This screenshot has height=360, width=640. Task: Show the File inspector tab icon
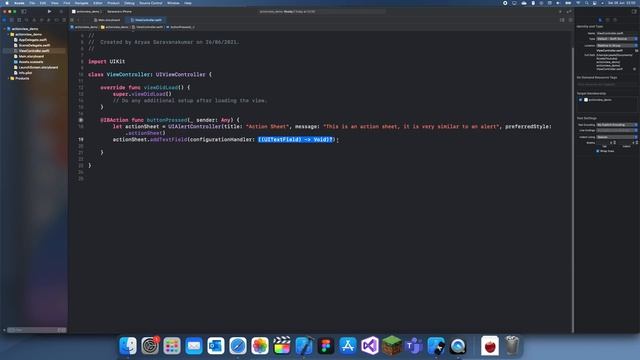[x=600, y=20]
